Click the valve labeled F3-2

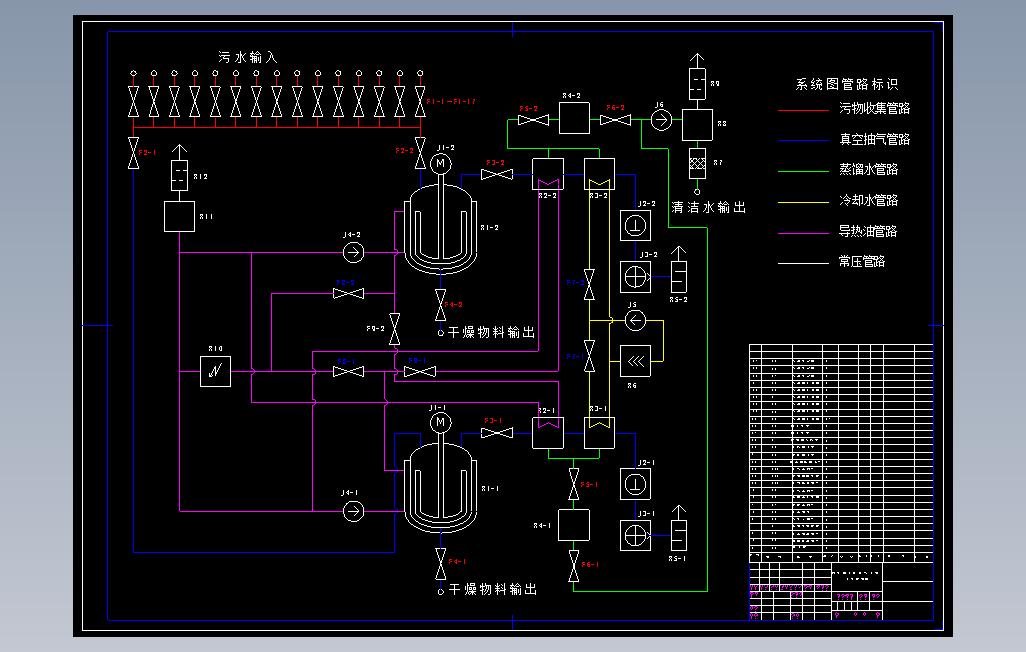point(497,174)
